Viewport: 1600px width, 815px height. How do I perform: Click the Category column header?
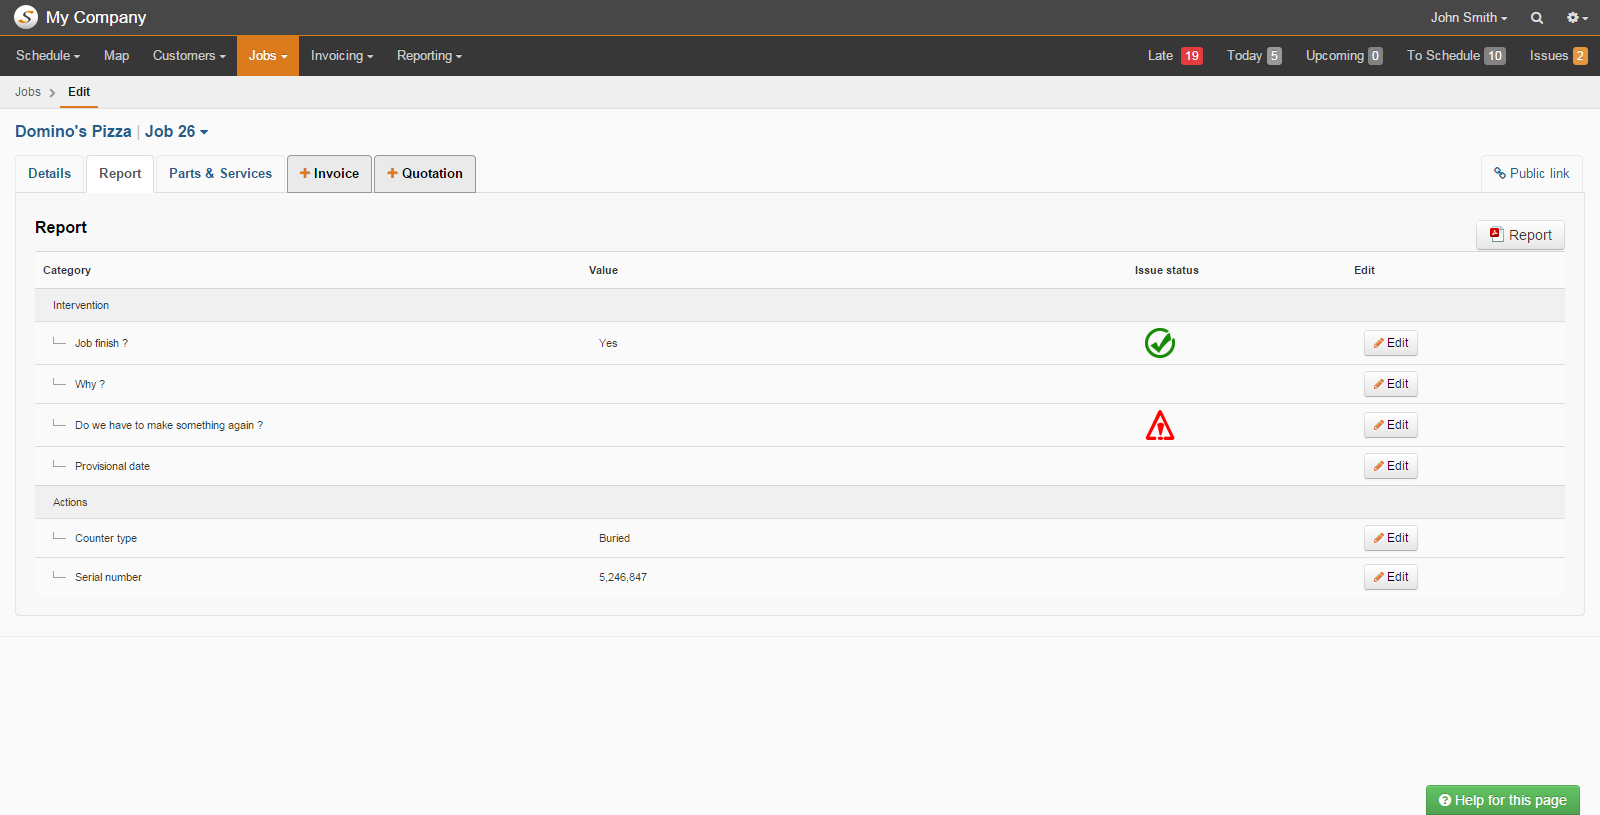click(x=67, y=270)
